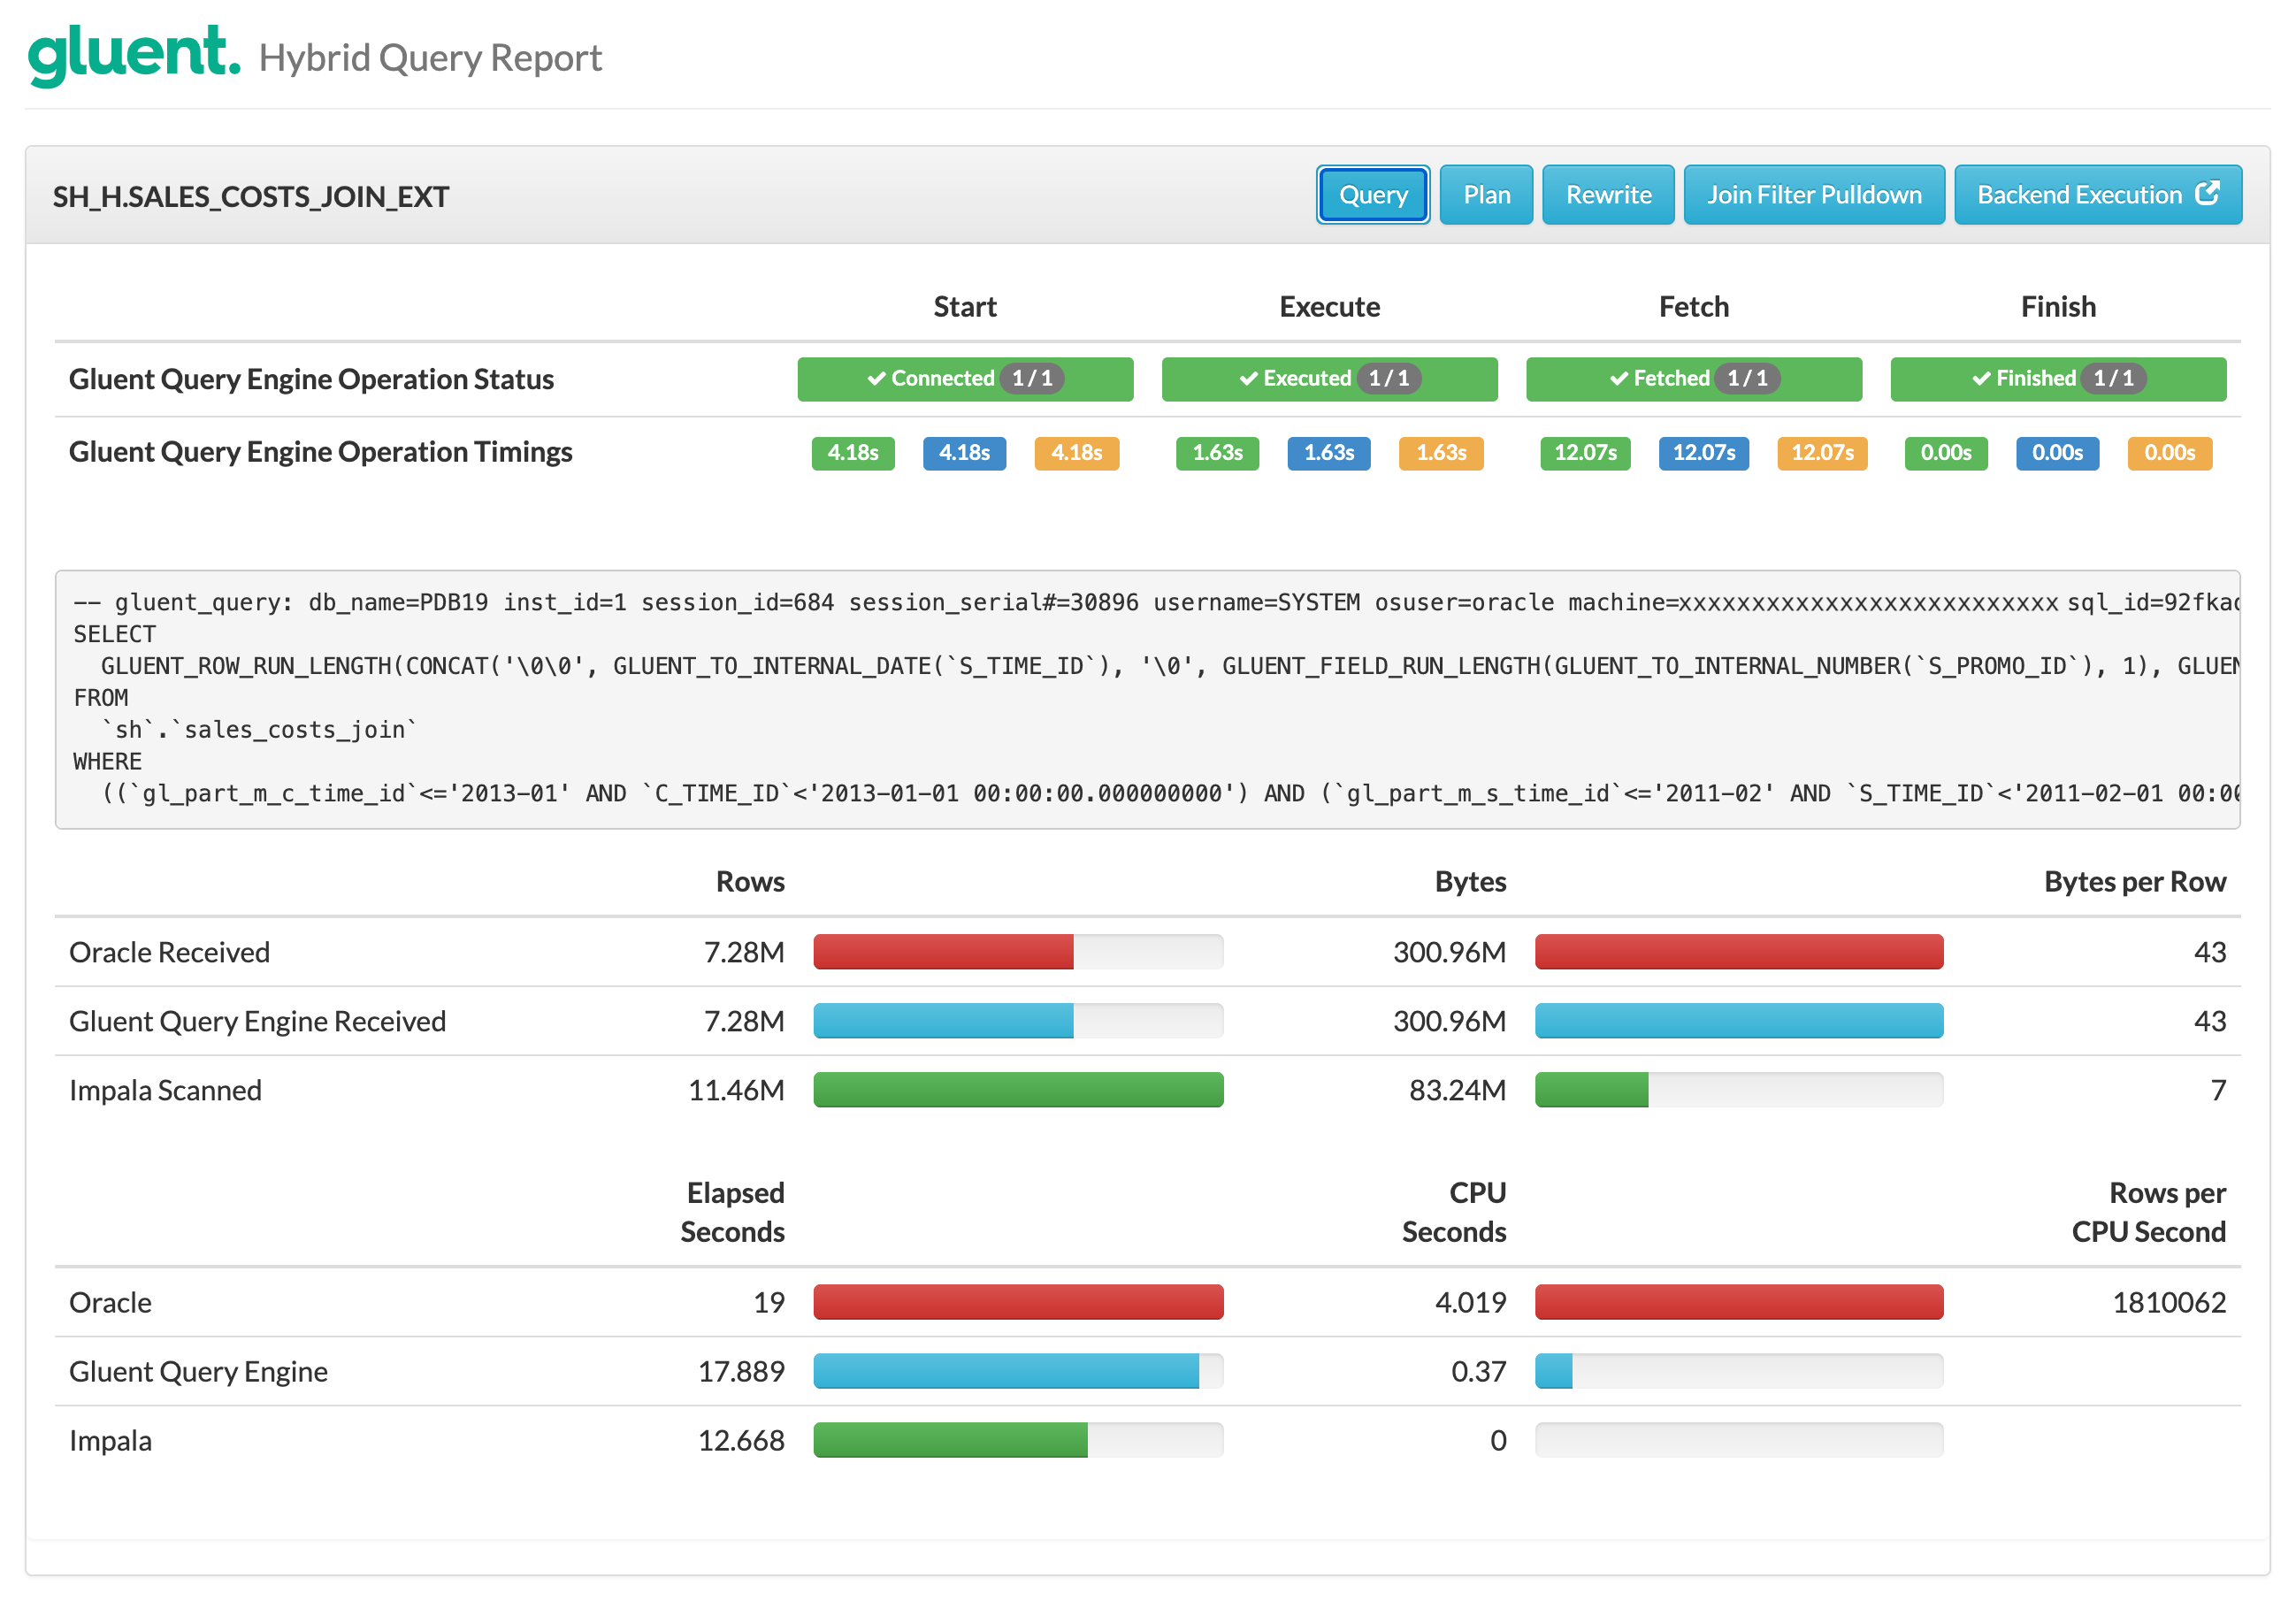Click the Executed checkmark status badge
The height and width of the screenshot is (1601, 2296).
pos(1329,379)
